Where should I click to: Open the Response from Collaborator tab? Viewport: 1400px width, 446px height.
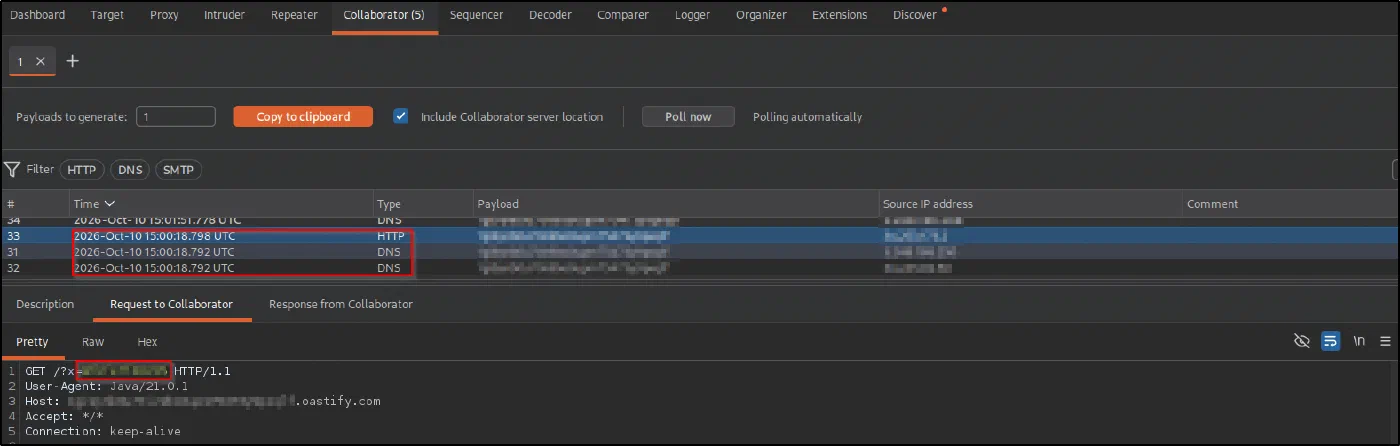click(341, 304)
